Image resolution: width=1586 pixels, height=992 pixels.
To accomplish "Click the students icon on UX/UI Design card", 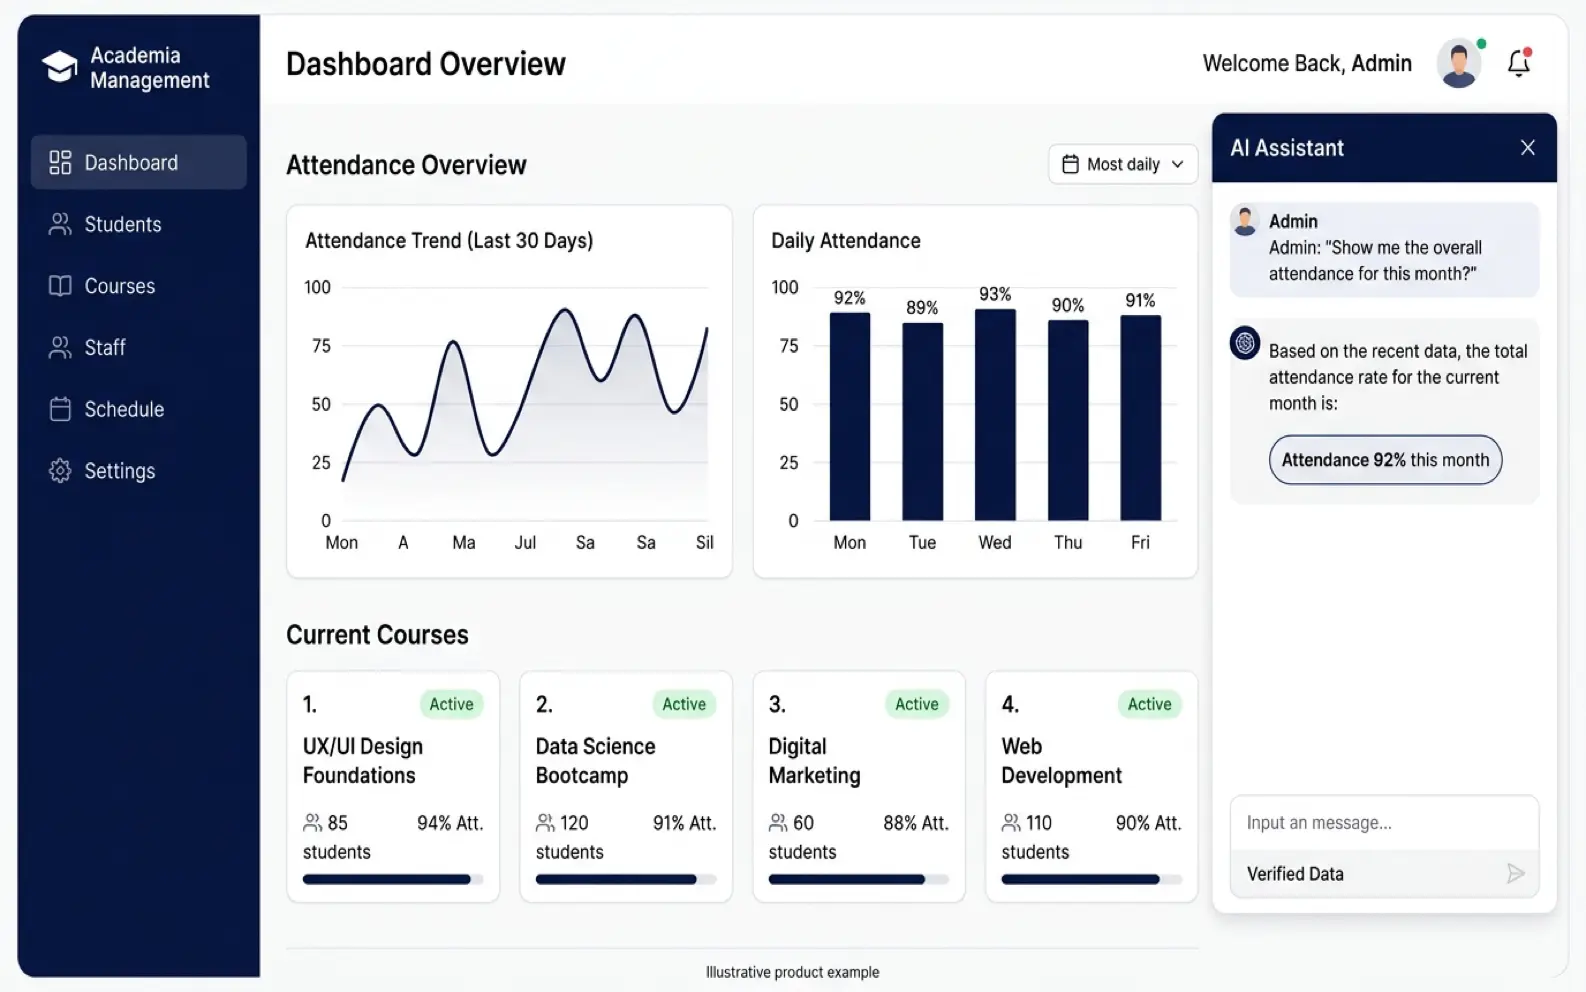I will (x=313, y=823).
